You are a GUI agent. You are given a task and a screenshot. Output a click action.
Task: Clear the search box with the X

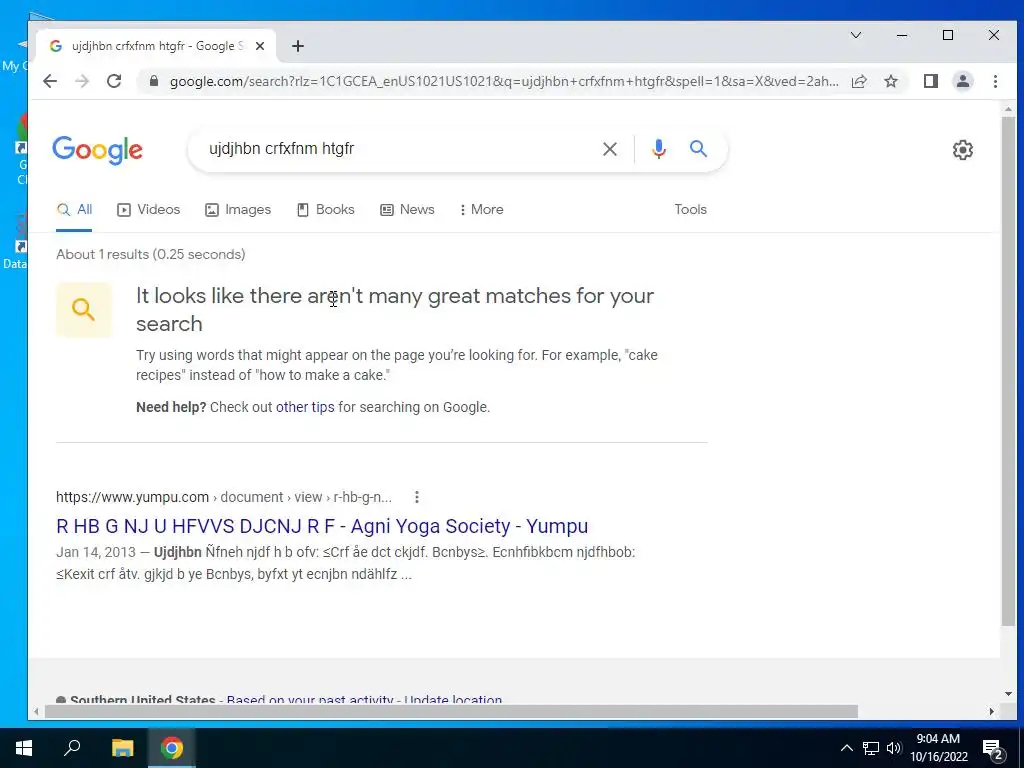(610, 149)
